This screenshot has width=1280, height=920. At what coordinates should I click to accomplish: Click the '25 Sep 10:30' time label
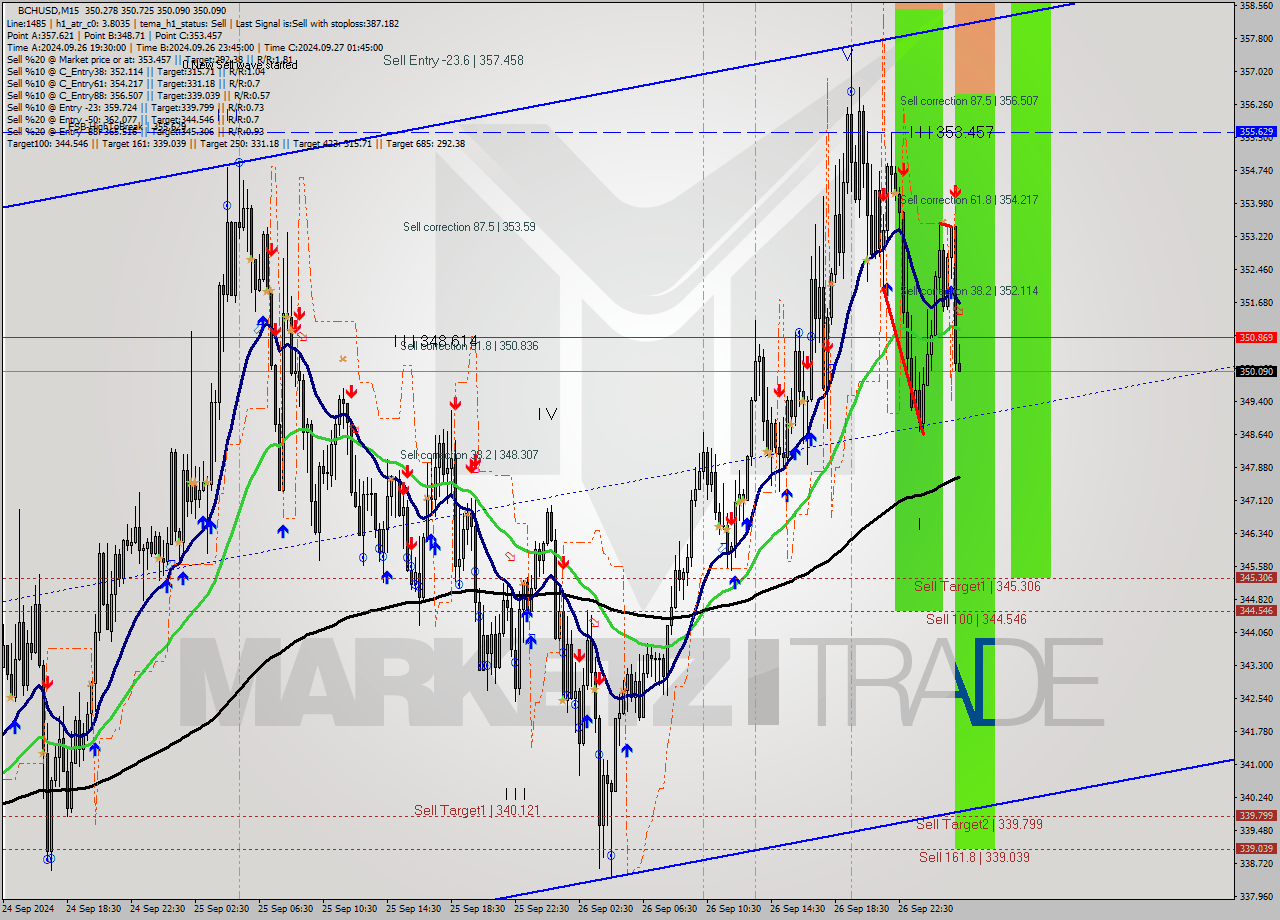(x=349, y=909)
